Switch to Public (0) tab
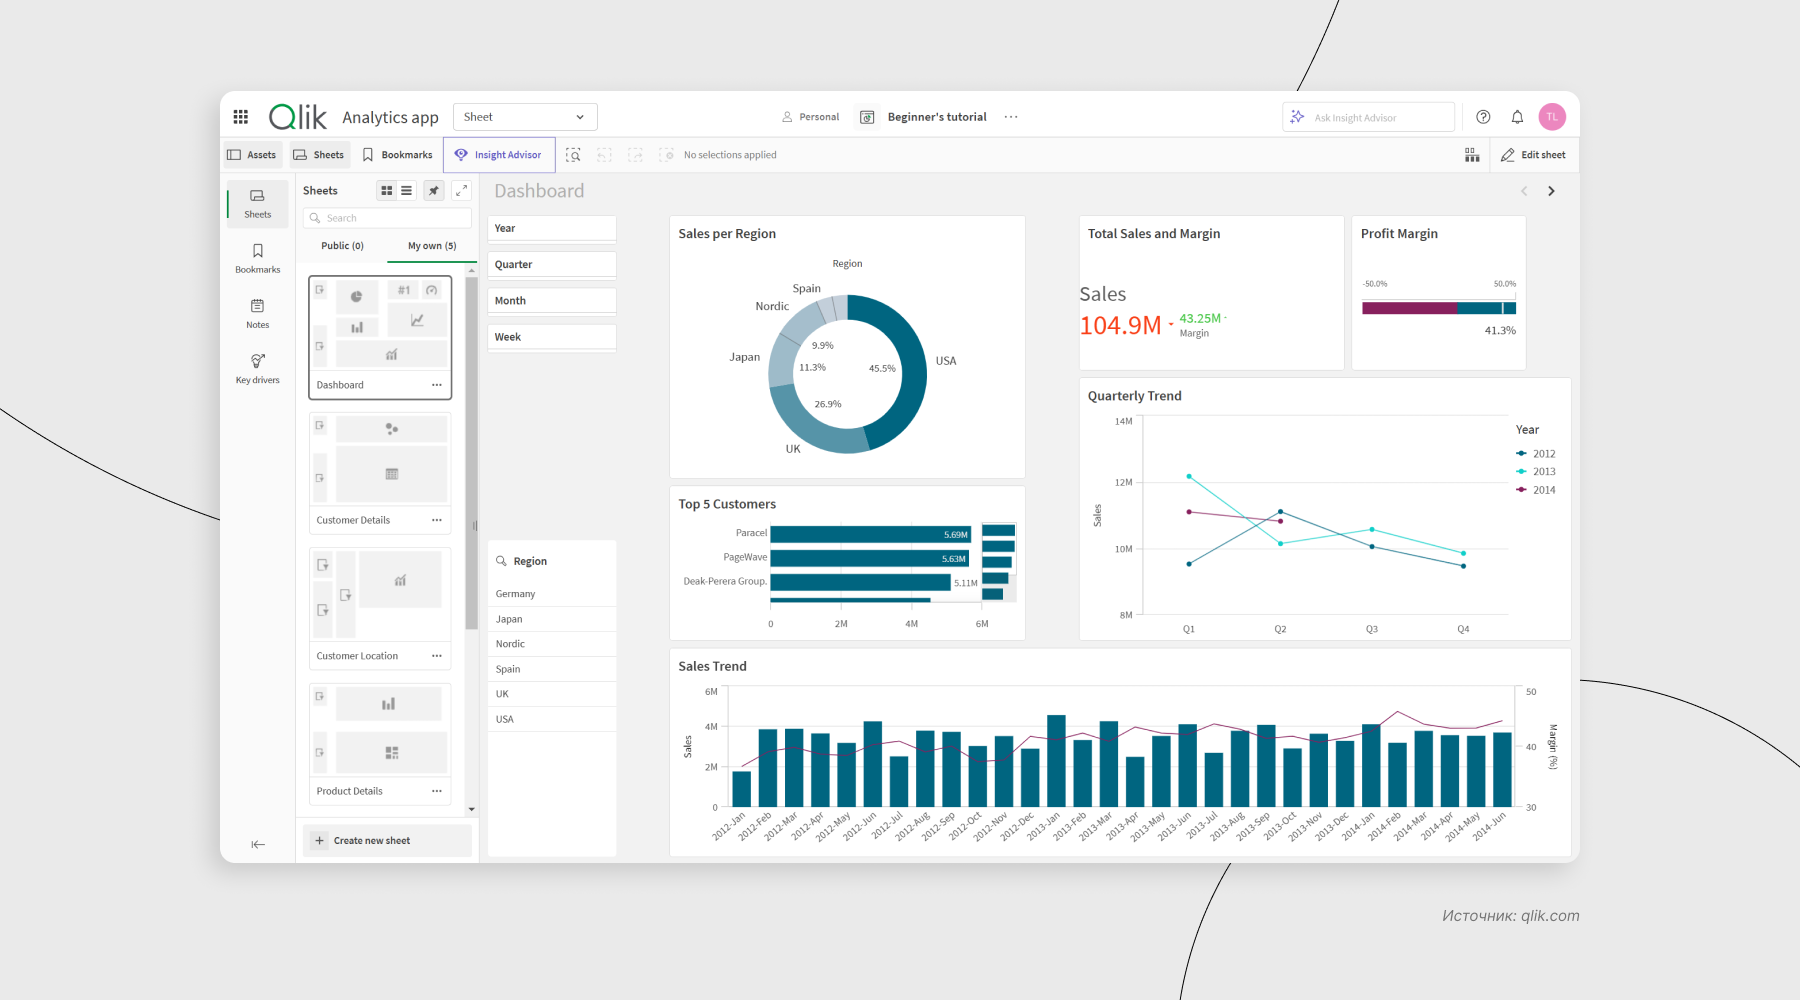 342,246
